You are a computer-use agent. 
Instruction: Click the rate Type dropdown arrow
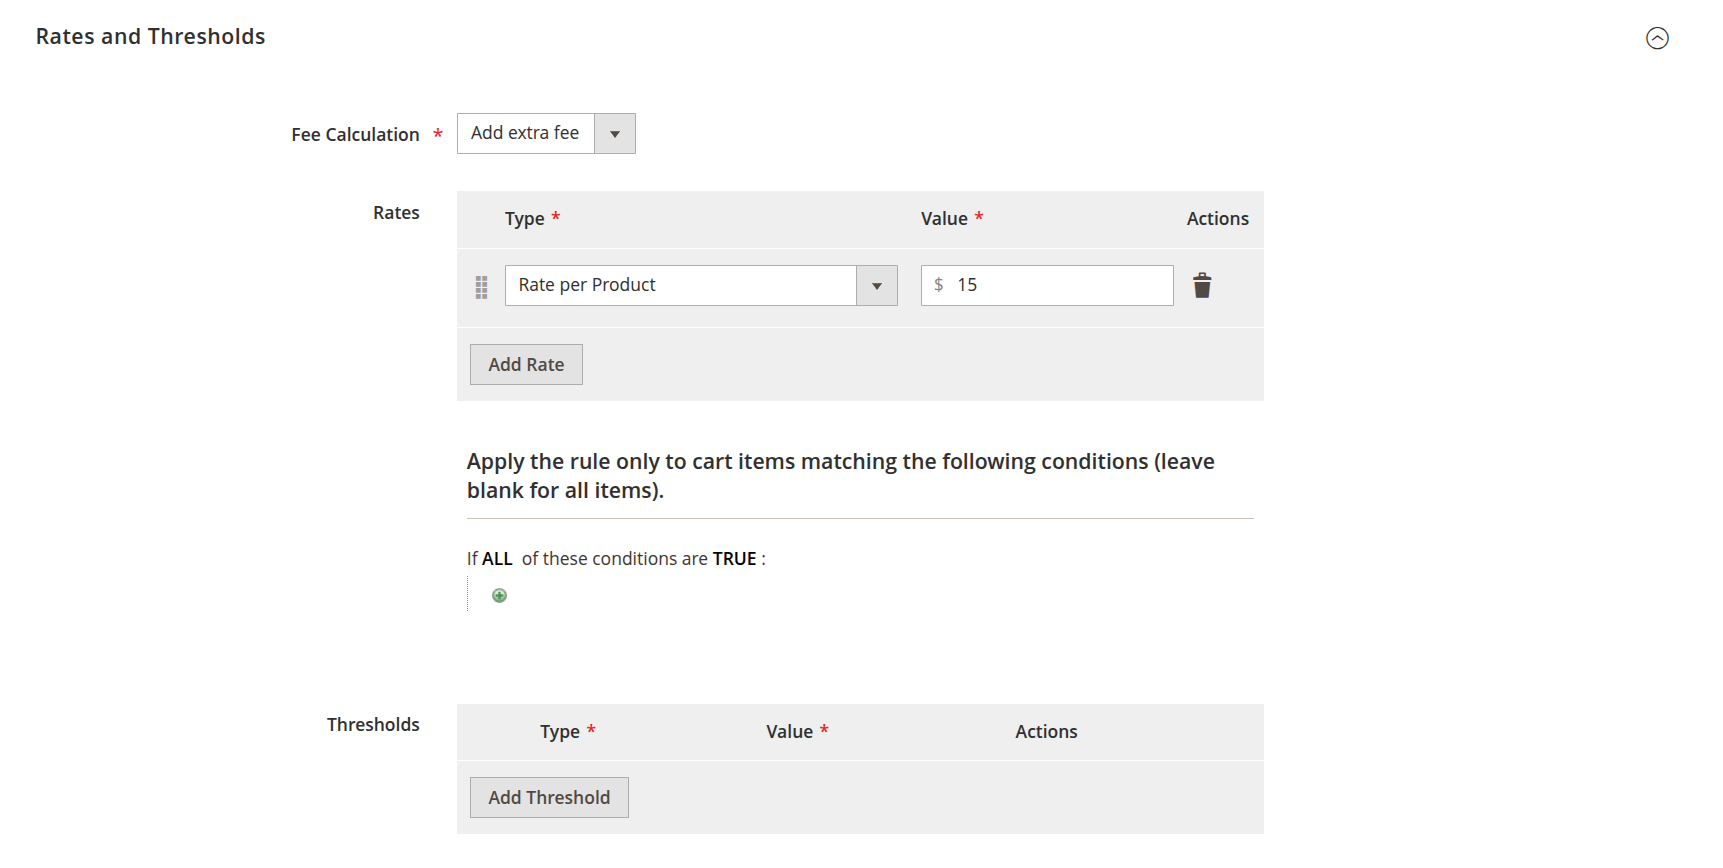click(877, 286)
